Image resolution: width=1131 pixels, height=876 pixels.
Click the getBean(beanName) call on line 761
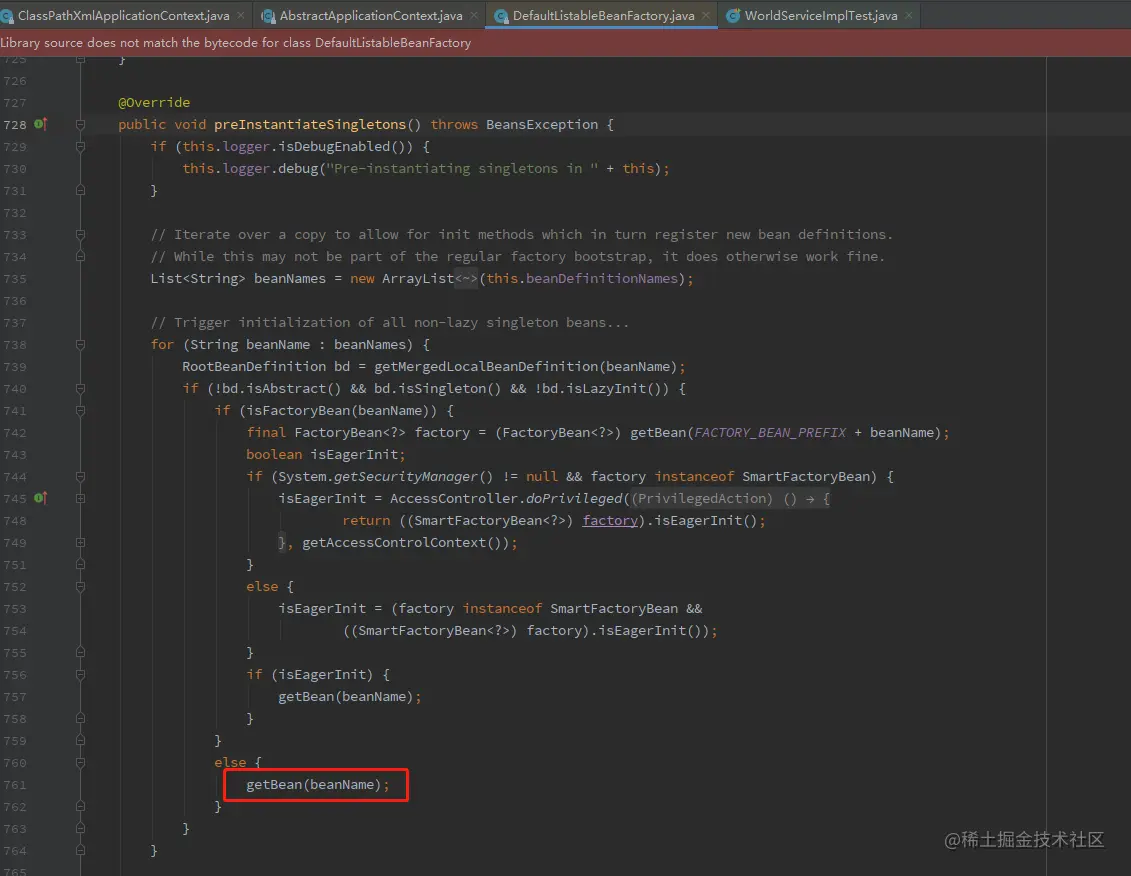[x=313, y=784]
